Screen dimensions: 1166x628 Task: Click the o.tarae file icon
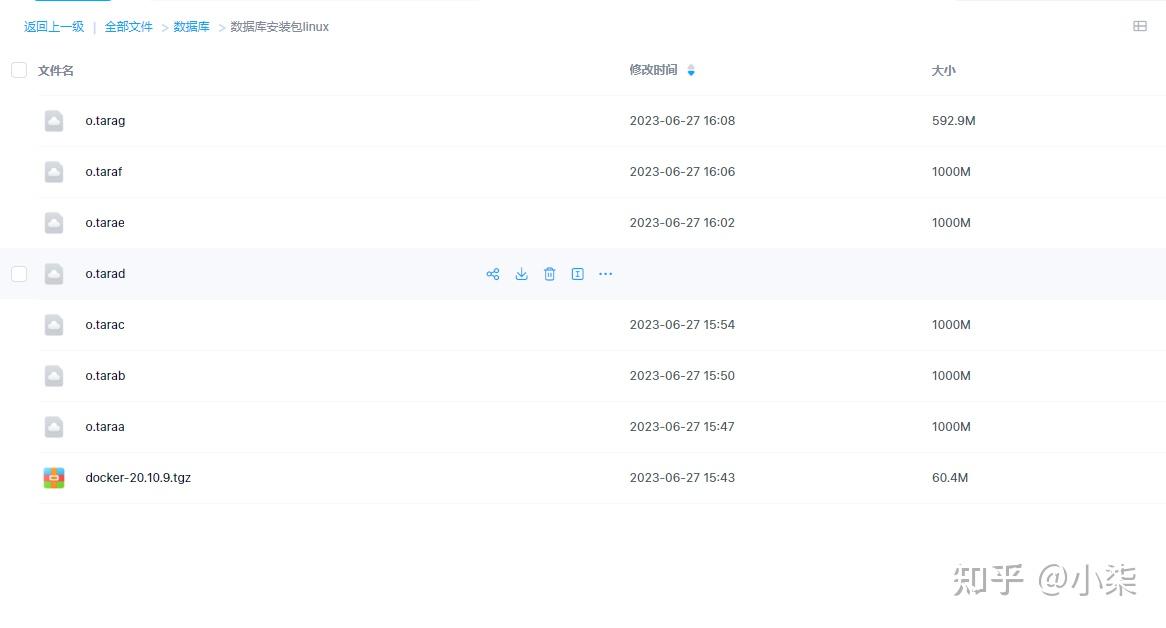point(54,223)
